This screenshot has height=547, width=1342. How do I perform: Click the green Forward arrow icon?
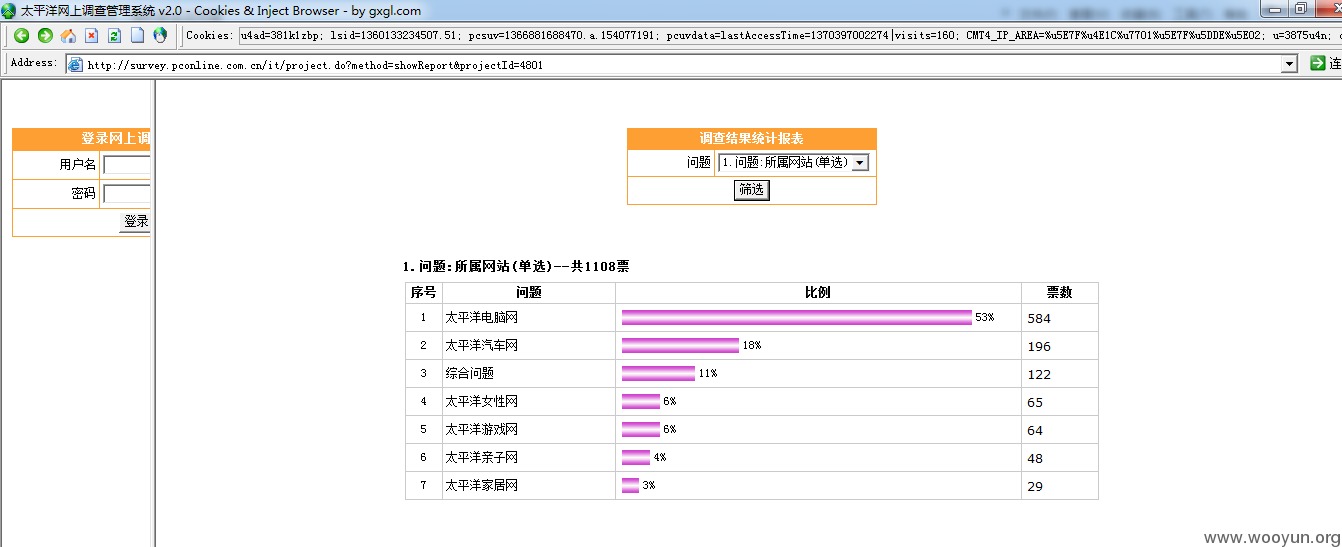(45, 36)
